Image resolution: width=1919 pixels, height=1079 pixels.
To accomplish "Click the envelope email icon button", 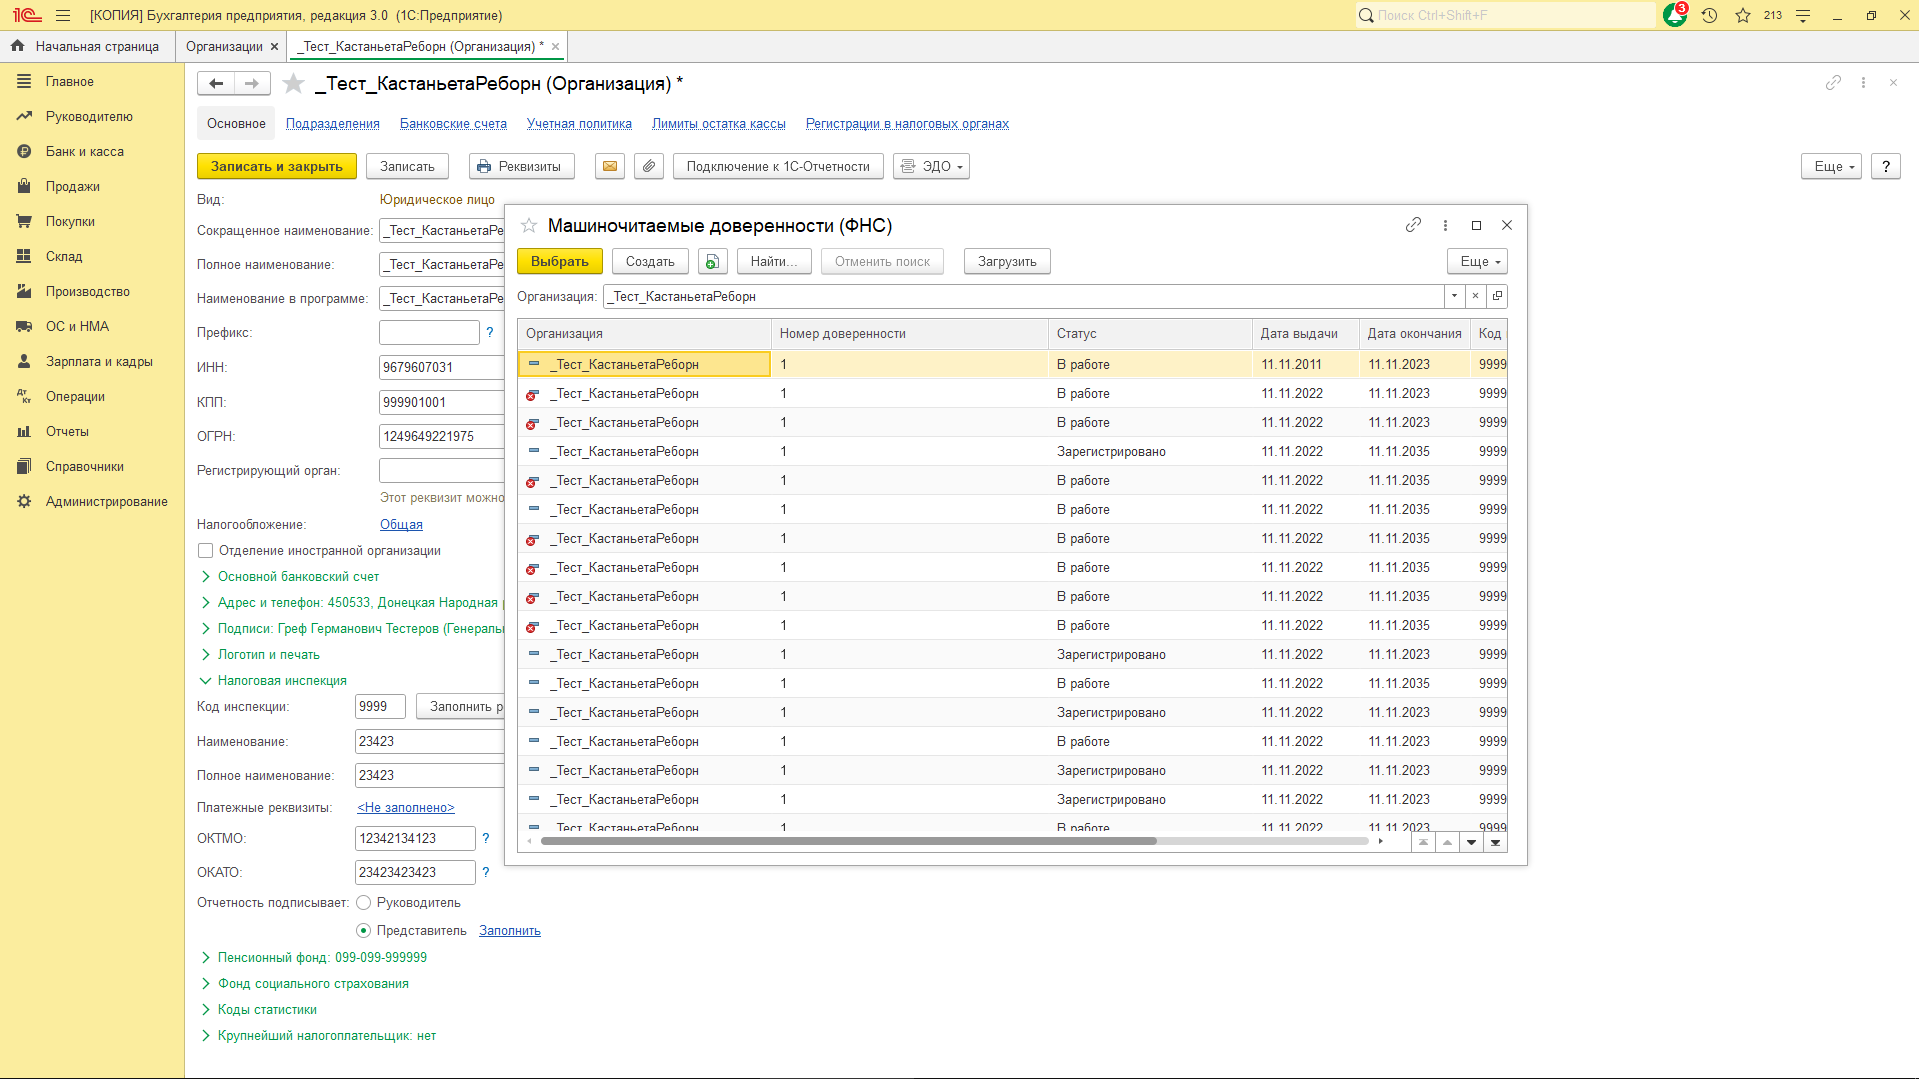I will pyautogui.click(x=610, y=167).
